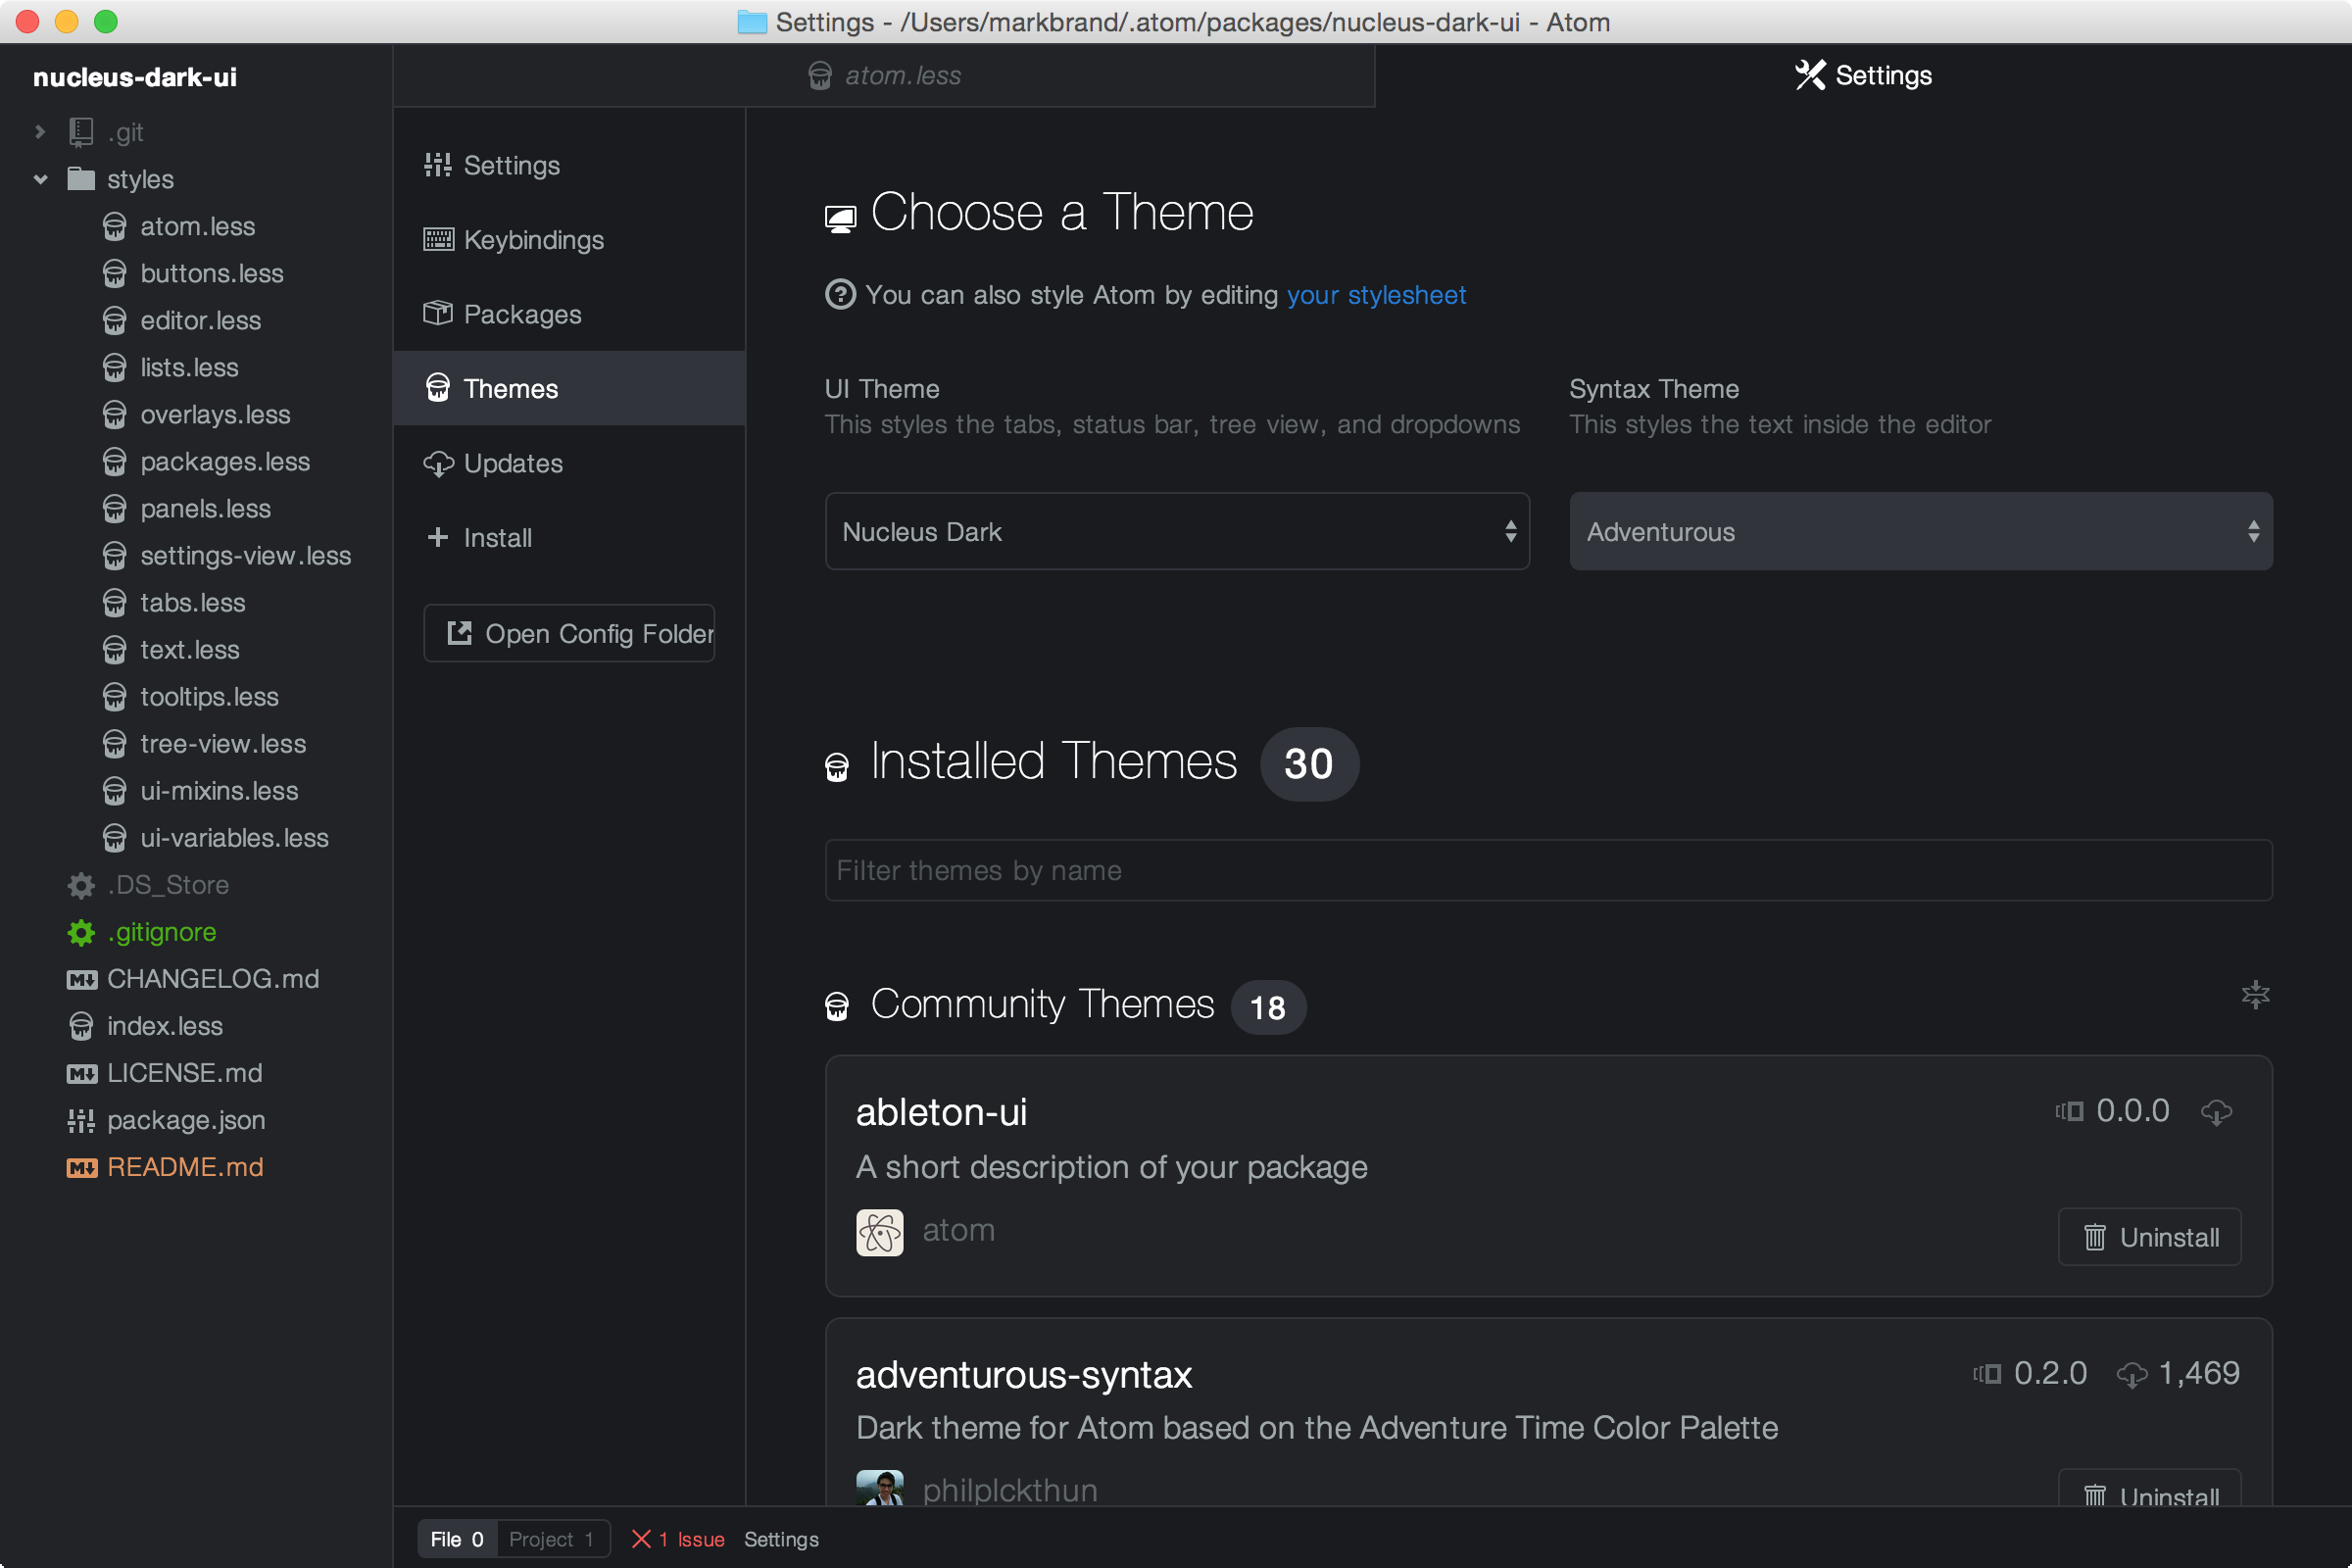Switch to the atom.less tab
This screenshot has width=2352, height=1568.
(x=884, y=76)
